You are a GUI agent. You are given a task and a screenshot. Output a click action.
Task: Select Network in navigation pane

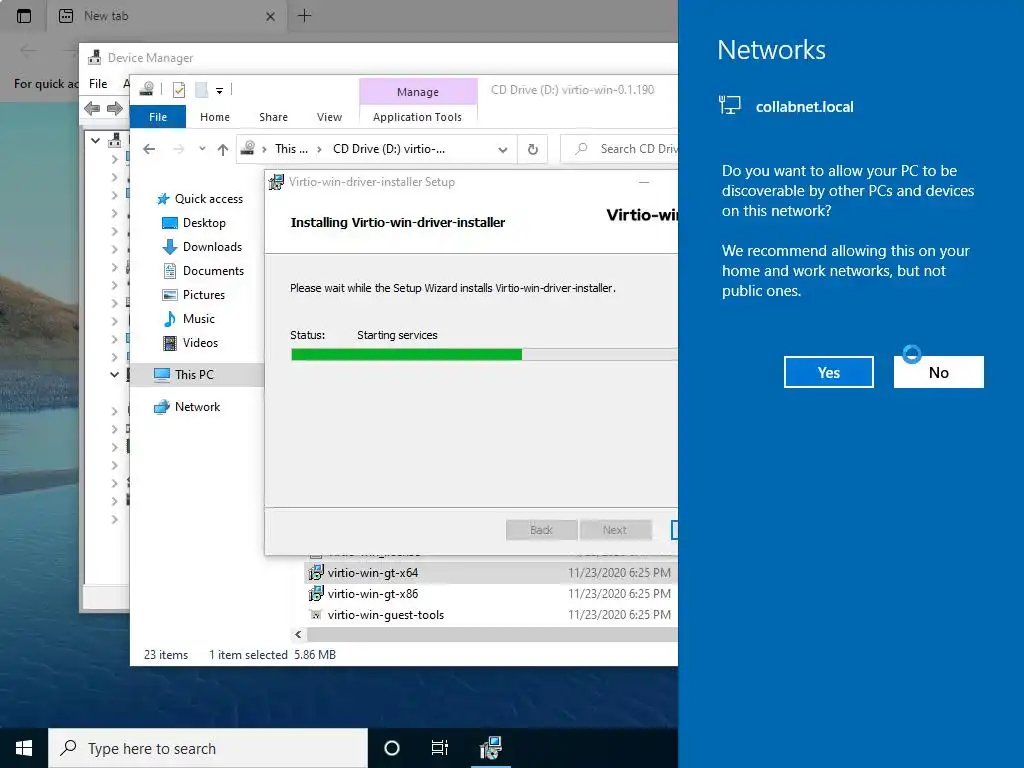(x=197, y=407)
